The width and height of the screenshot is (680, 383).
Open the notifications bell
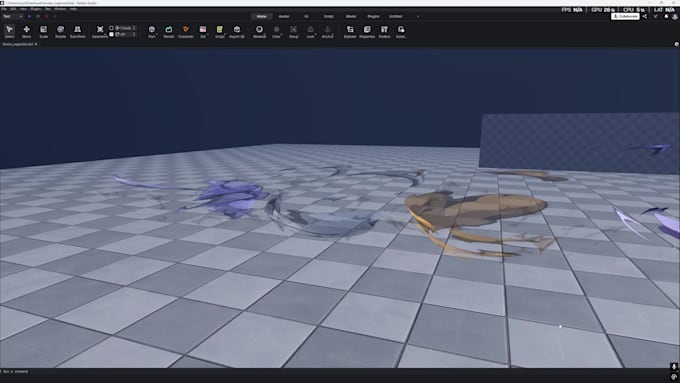tap(667, 16)
